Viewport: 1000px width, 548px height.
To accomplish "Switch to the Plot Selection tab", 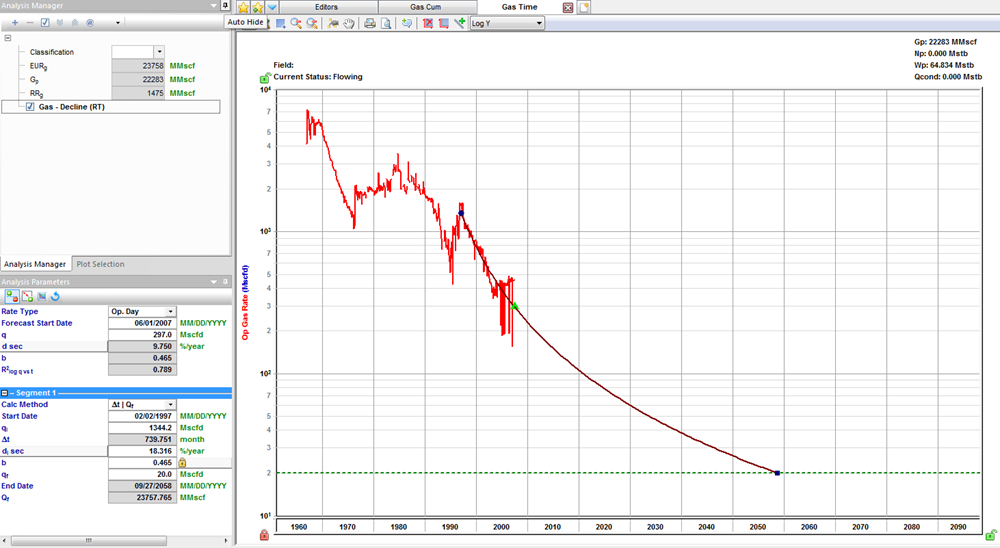I will [100, 264].
